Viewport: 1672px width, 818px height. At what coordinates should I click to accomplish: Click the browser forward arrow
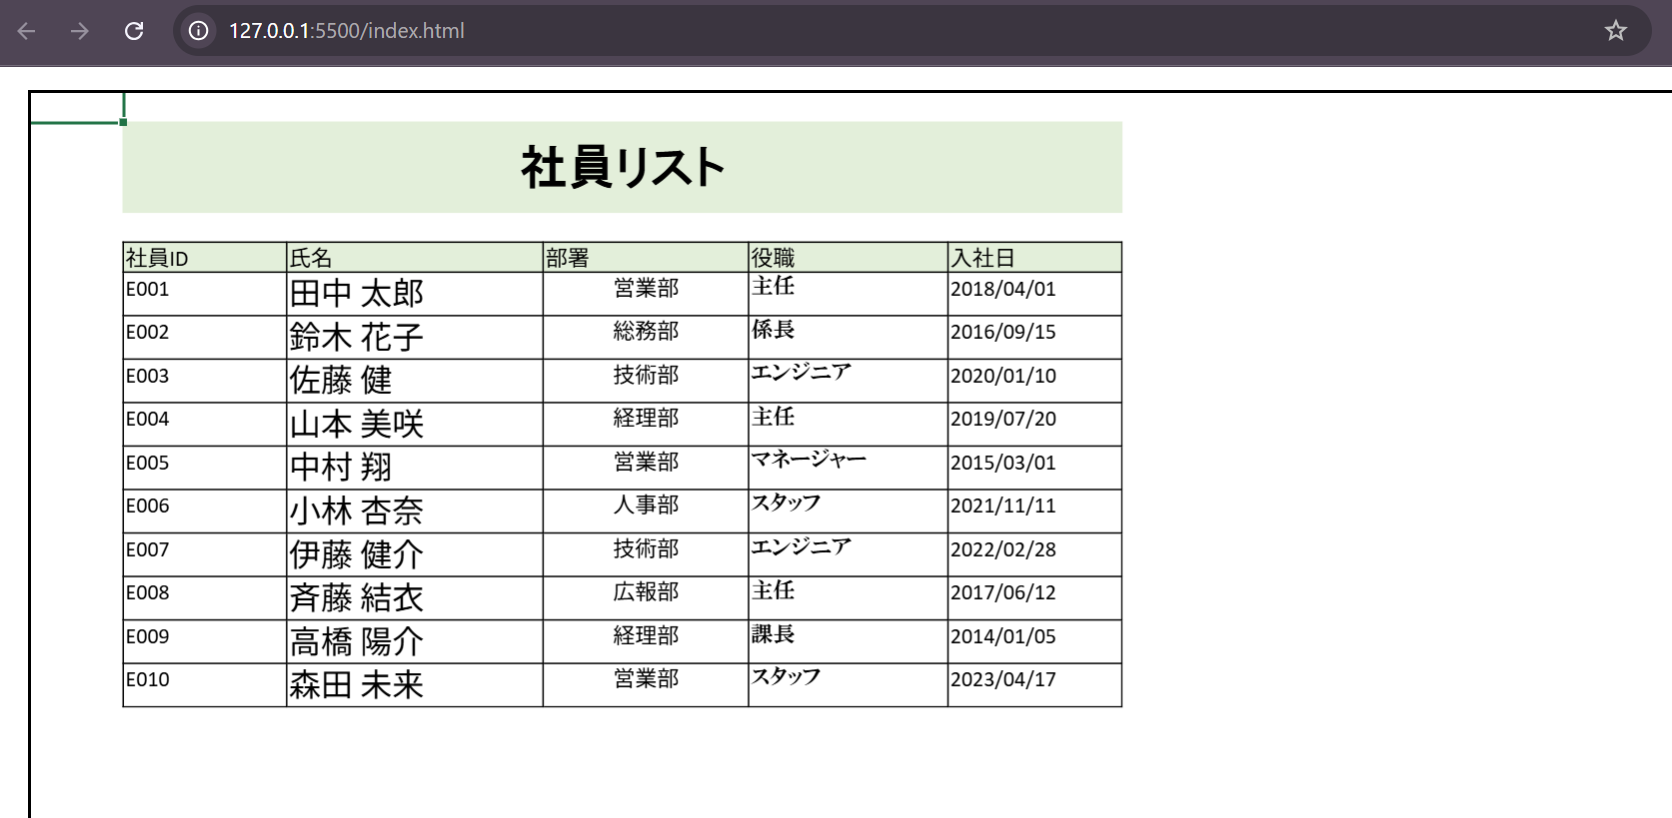79,31
